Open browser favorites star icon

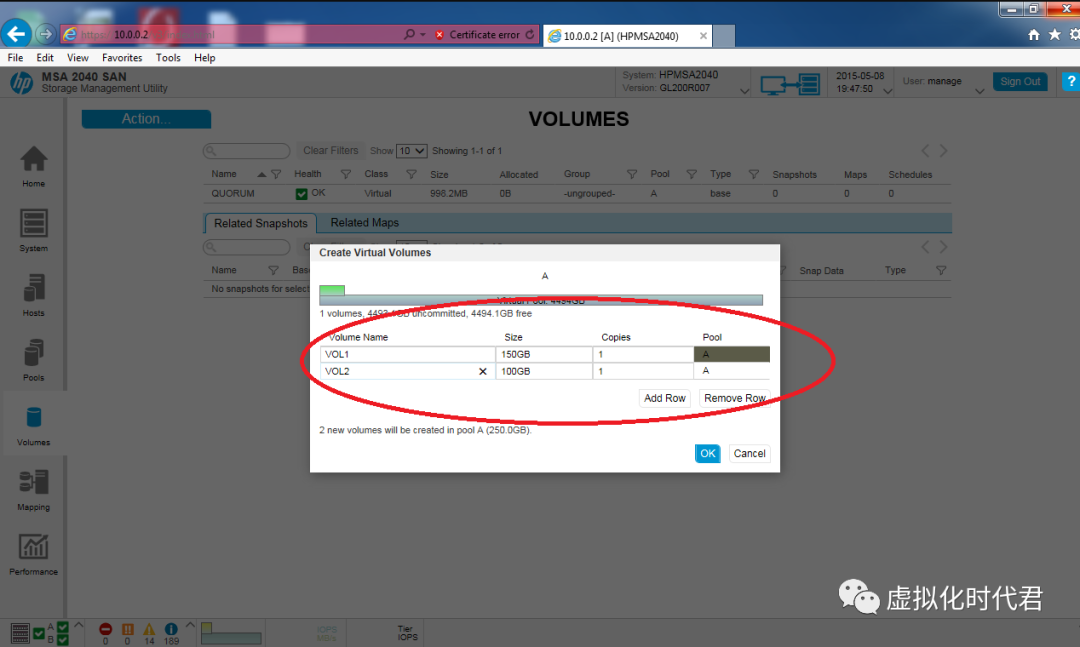coord(1055,34)
